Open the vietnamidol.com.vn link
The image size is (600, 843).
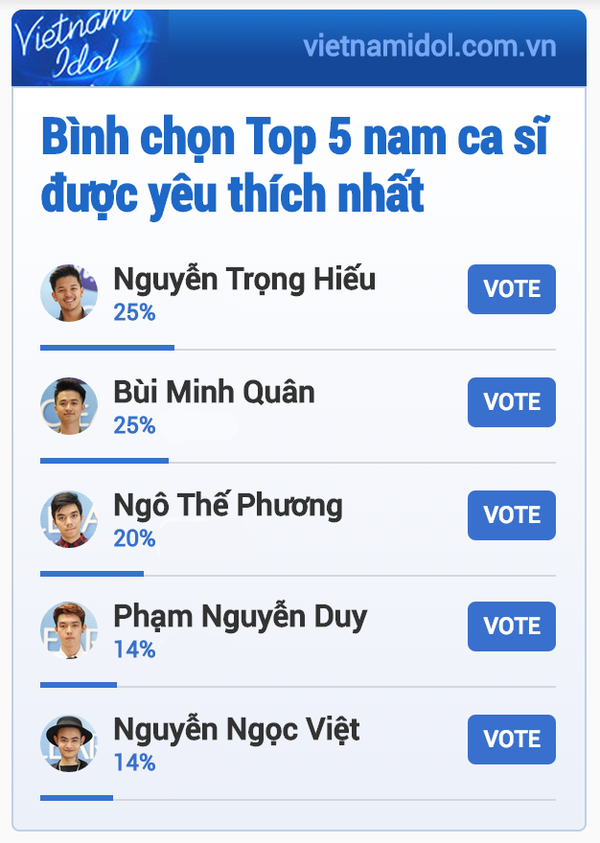(430, 46)
